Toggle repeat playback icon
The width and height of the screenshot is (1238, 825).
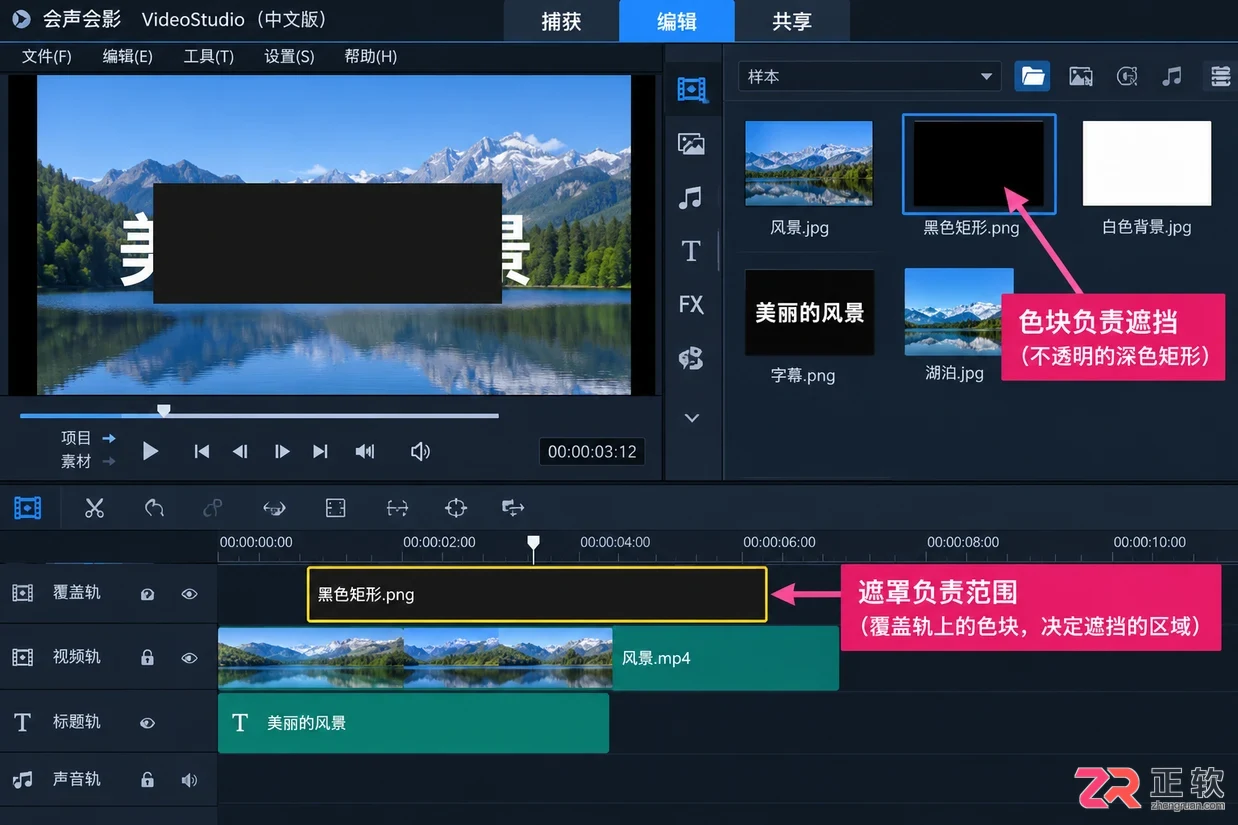[365, 452]
